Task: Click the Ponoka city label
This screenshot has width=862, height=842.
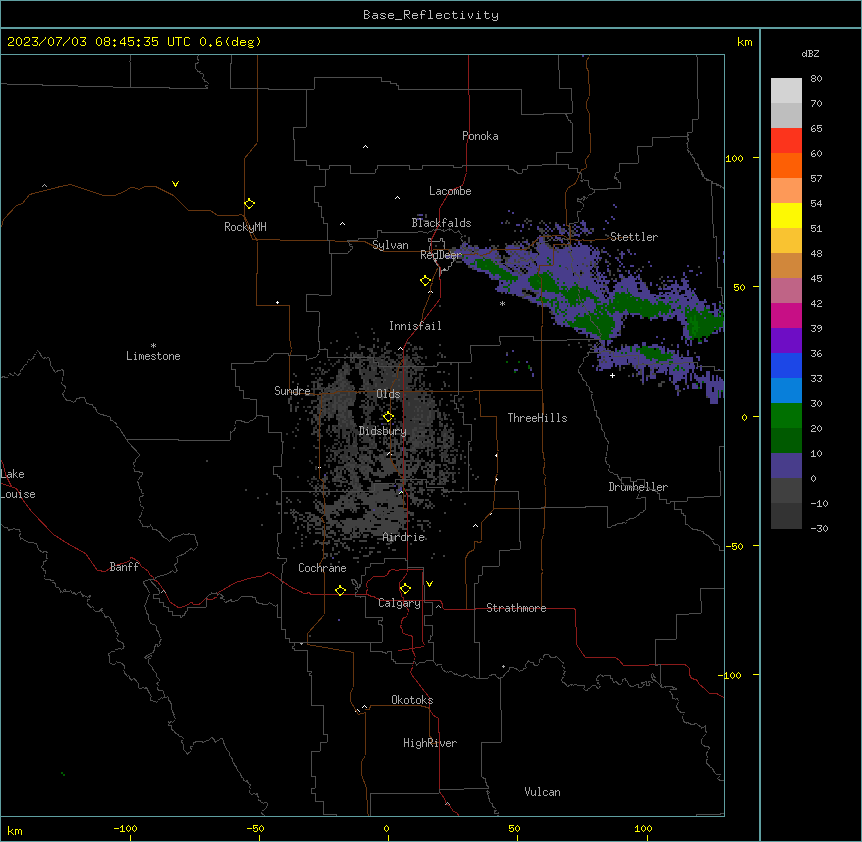Action: tap(480, 136)
